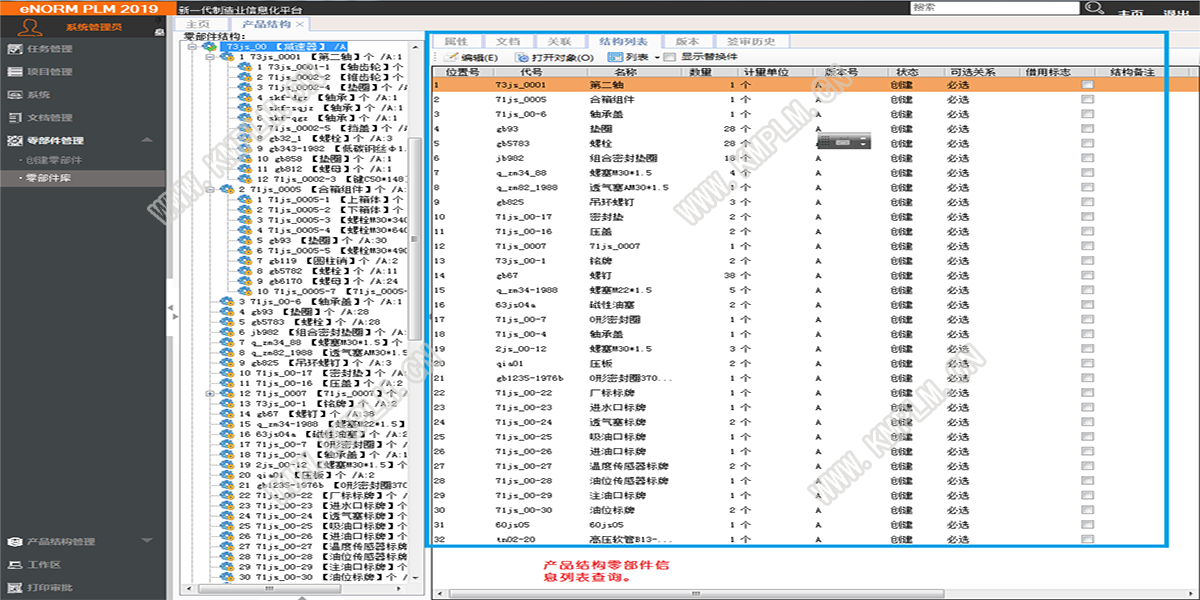Click the 任务管理 sidebar icon

pyautogui.click(x=14, y=49)
